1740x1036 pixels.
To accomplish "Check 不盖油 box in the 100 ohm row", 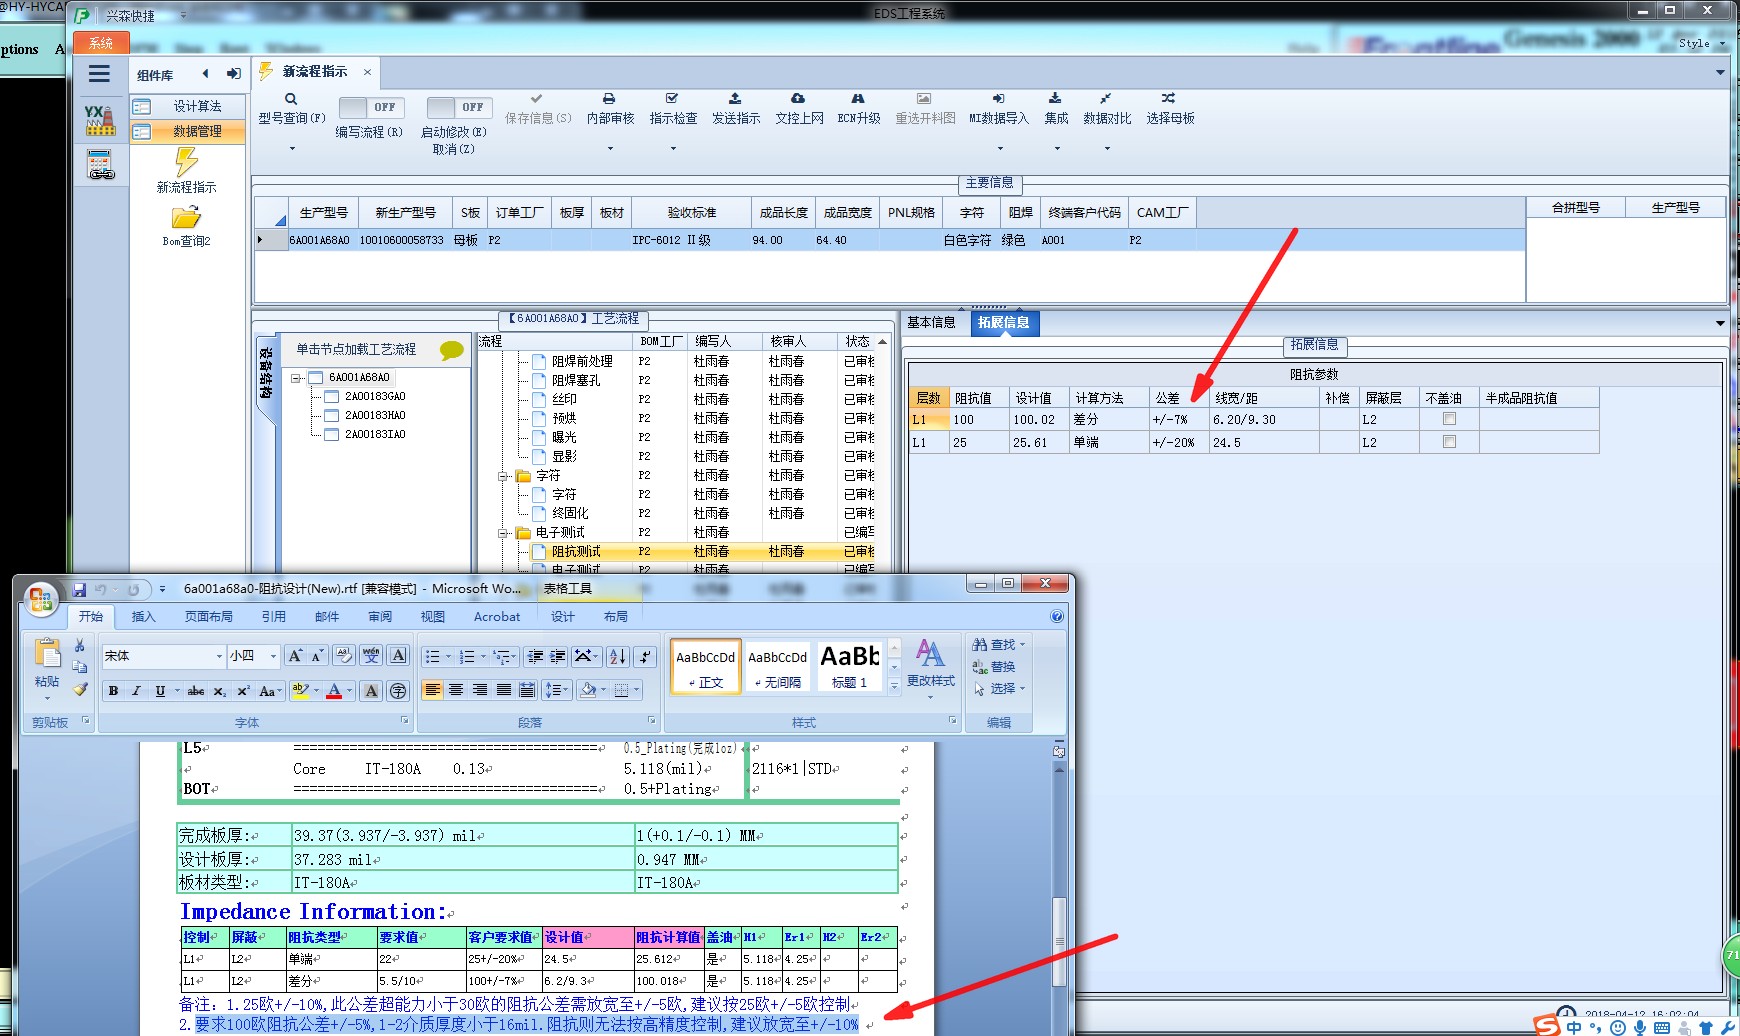I will tap(1449, 419).
